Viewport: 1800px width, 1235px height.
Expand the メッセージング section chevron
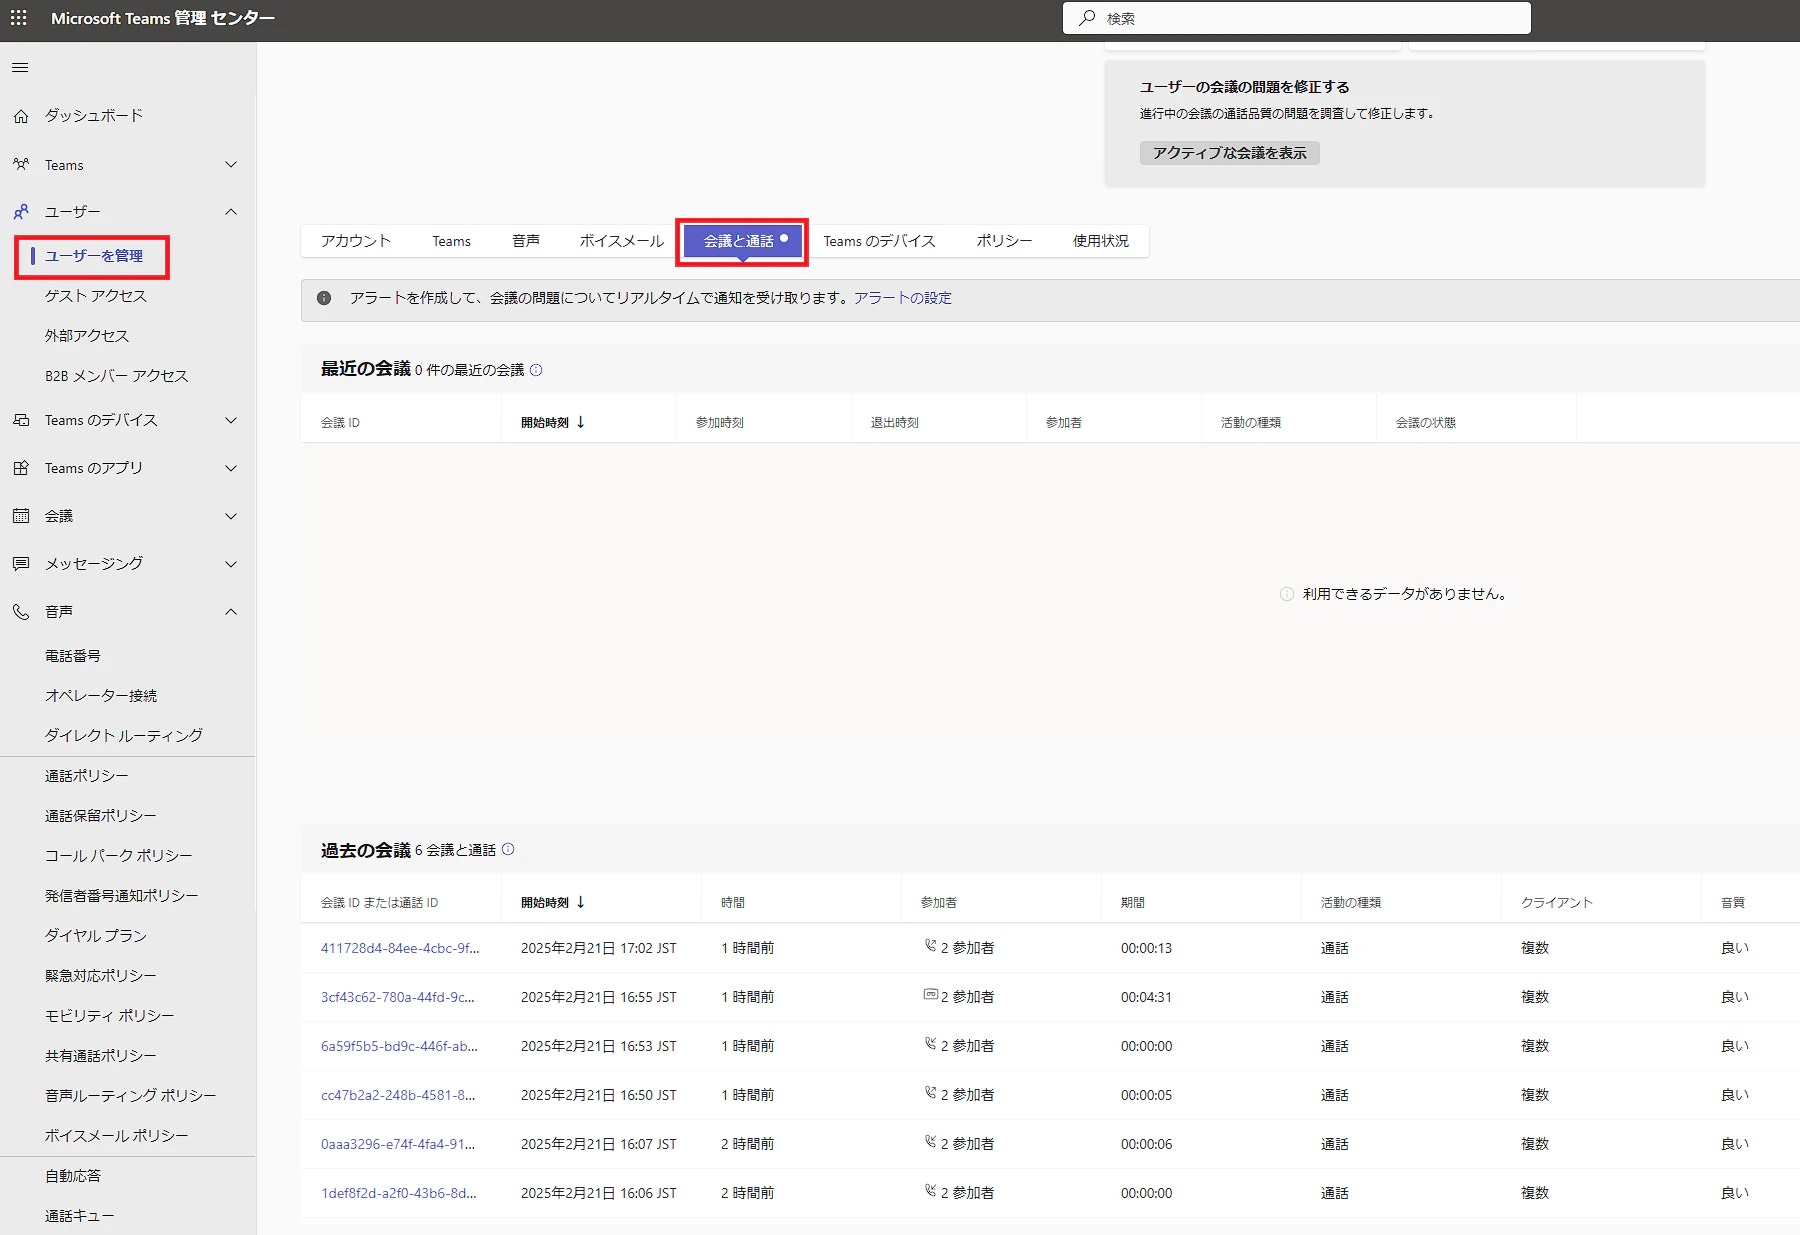[231, 564]
